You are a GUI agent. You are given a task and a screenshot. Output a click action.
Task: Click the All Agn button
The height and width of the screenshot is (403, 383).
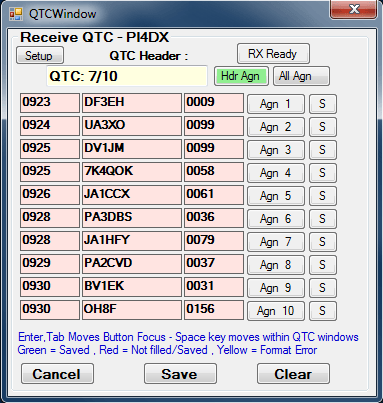coord(301,76)
